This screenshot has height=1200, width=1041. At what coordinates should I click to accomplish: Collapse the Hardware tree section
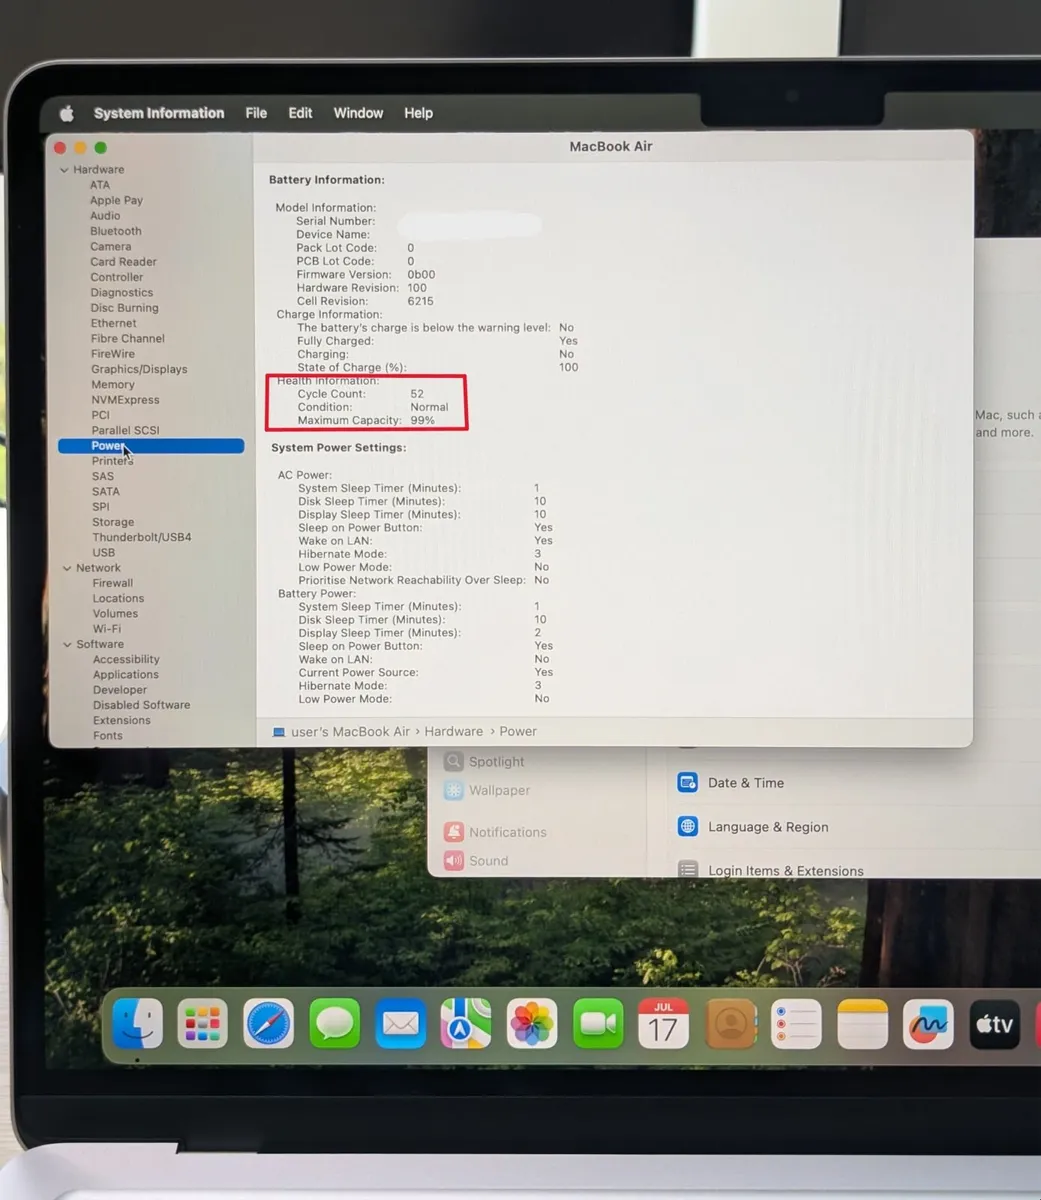pyautogui.click(x=65, y=170)
